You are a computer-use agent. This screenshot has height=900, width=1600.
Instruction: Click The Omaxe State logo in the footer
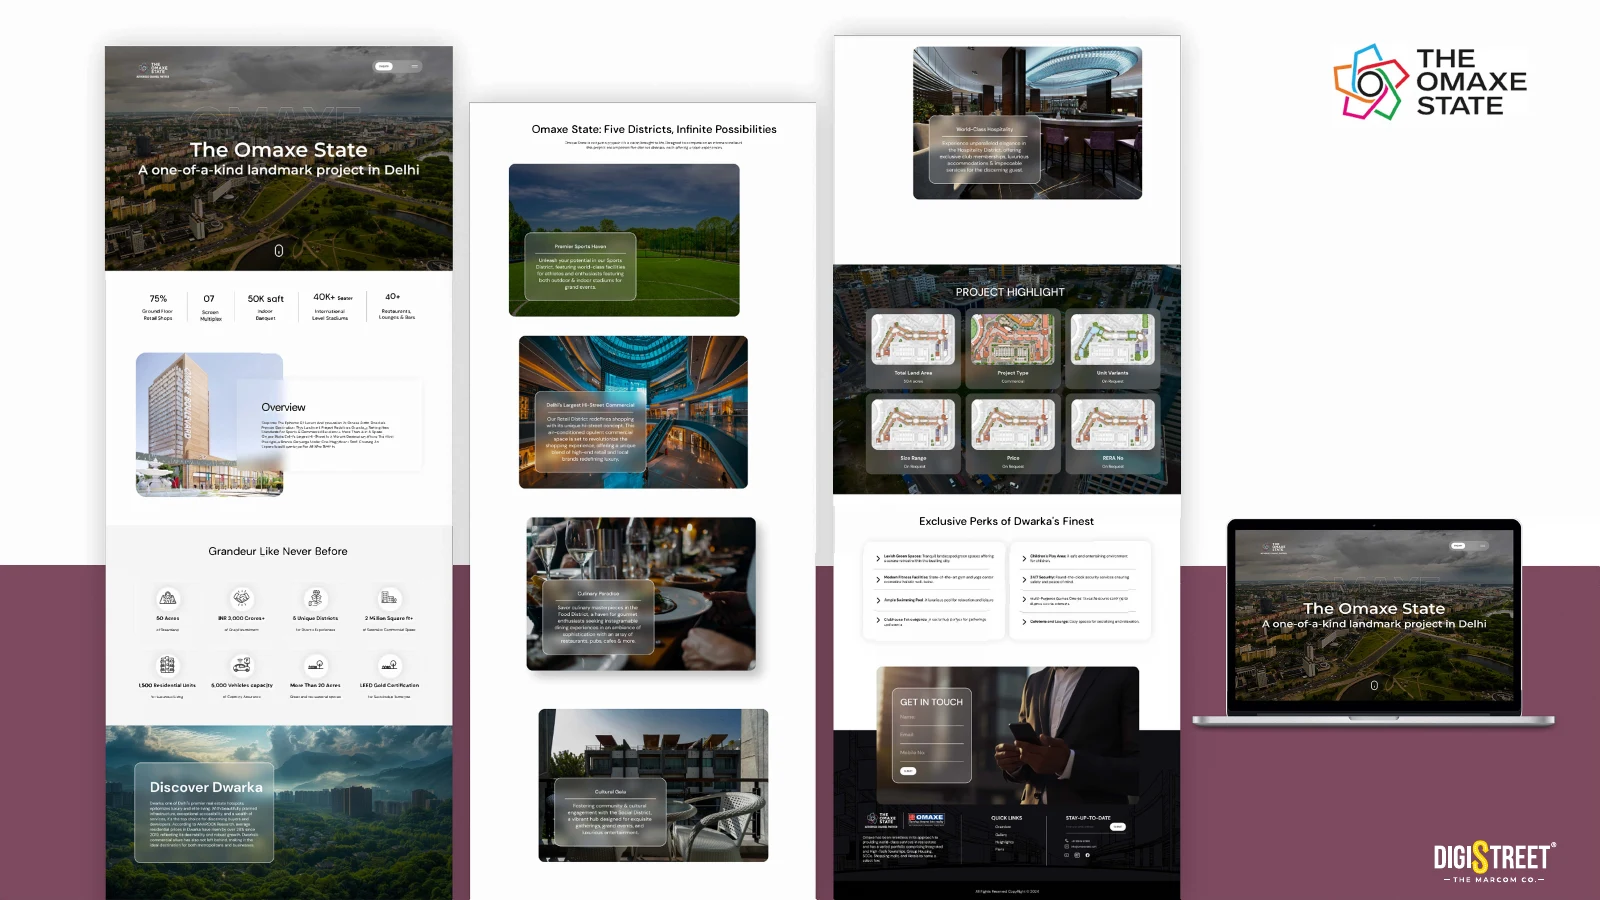[x=881, y=820]
